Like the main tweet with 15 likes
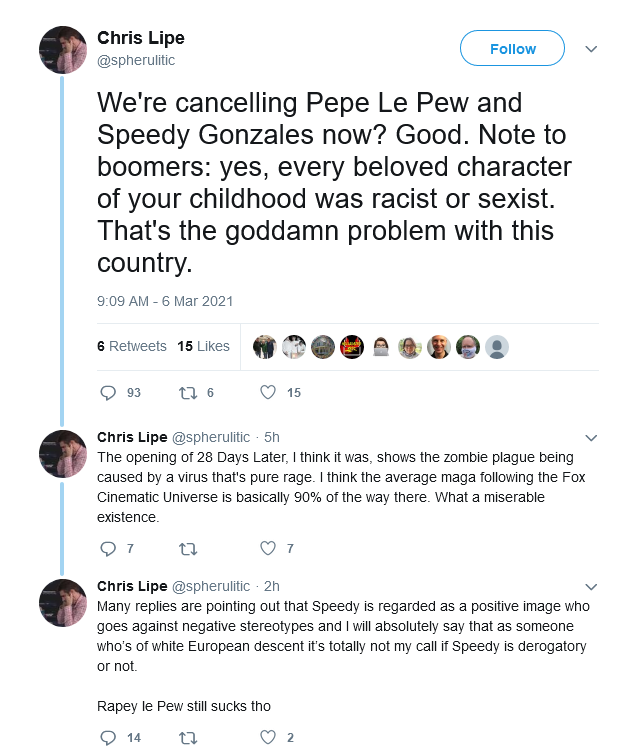Screen dimensions: 636x756 click(x=268, y=392)
